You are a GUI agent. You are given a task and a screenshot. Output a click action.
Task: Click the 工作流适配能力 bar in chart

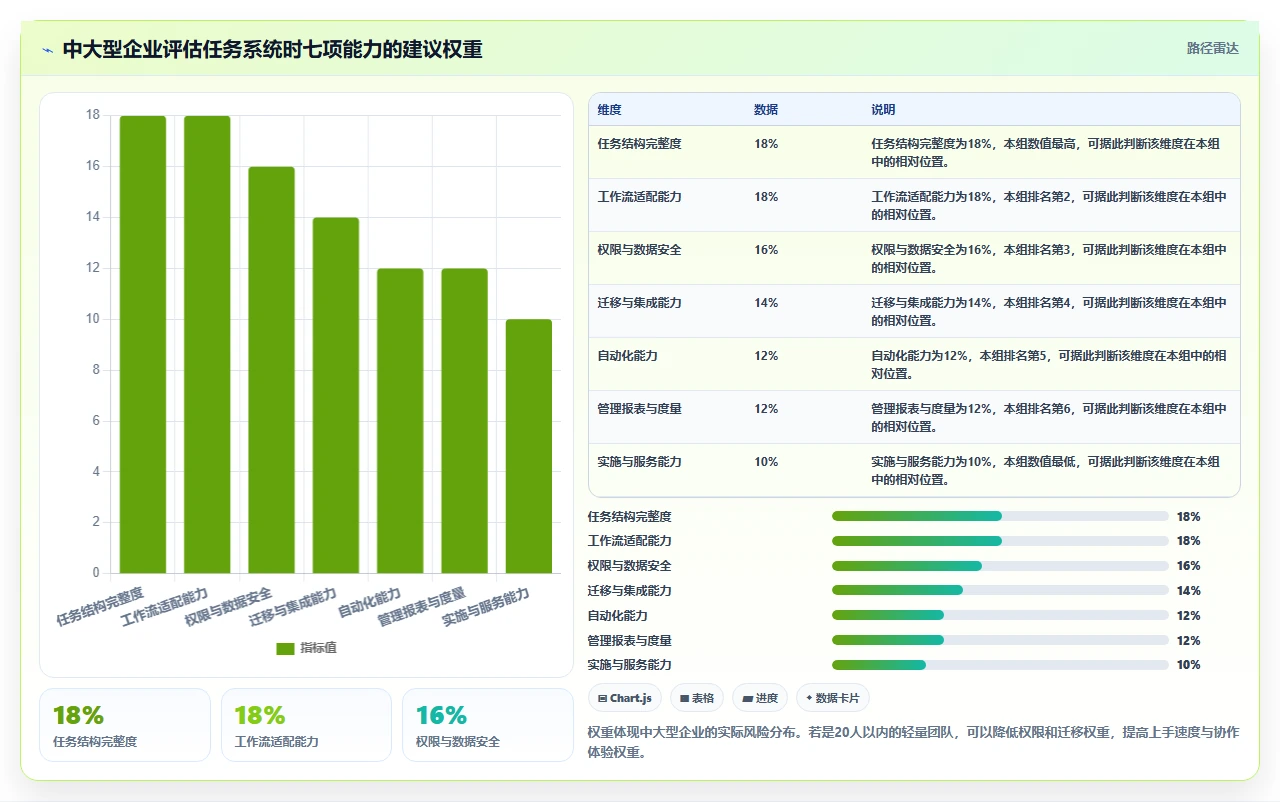click(207, 344)
